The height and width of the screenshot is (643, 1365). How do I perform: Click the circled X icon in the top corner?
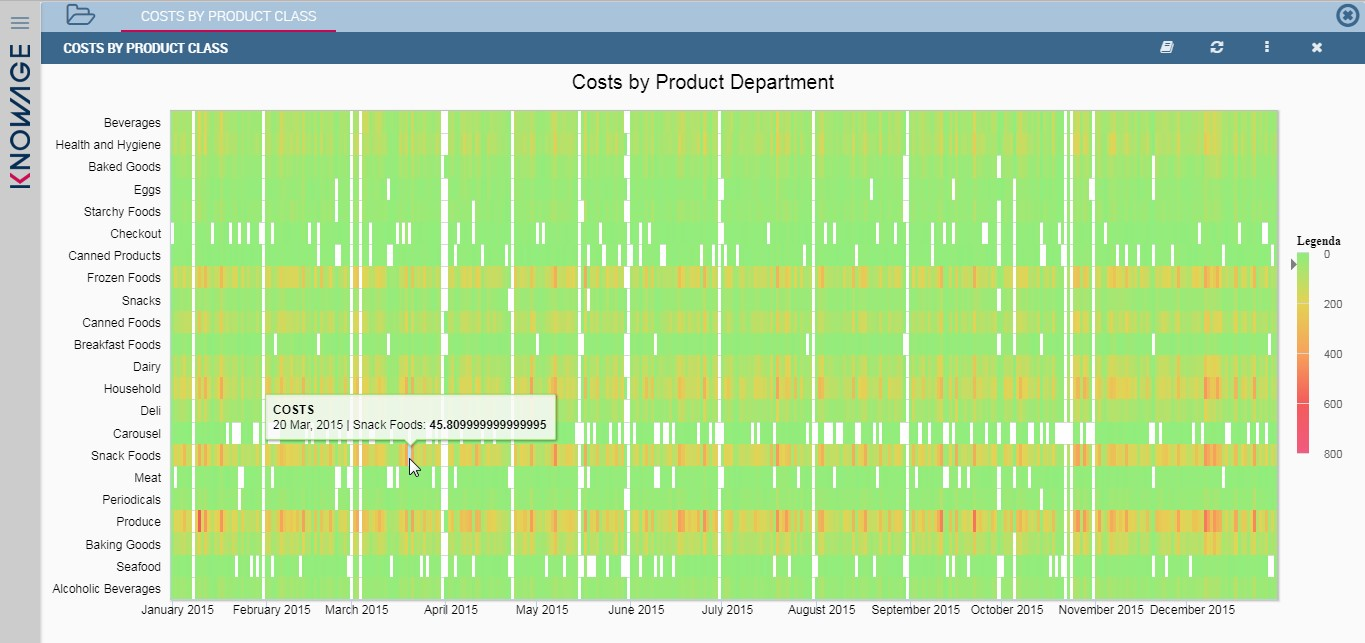tap(1348, 15)
